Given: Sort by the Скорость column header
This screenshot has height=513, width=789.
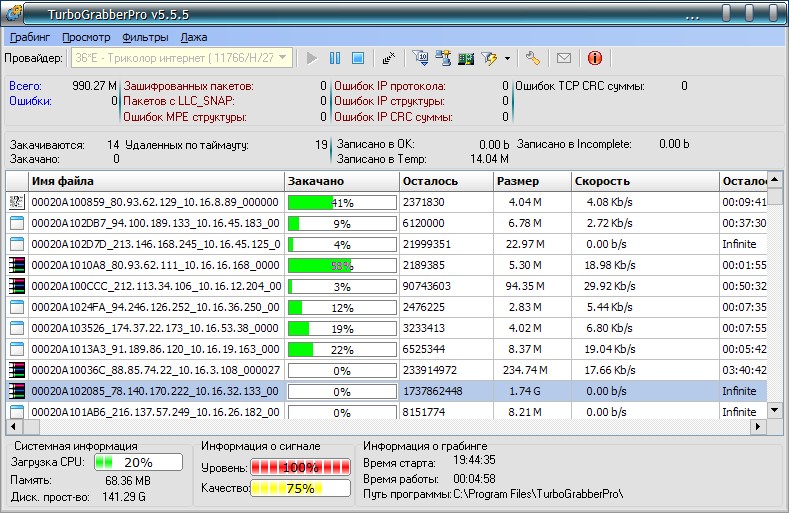Looking at the screenshot, I should point(645,181).
